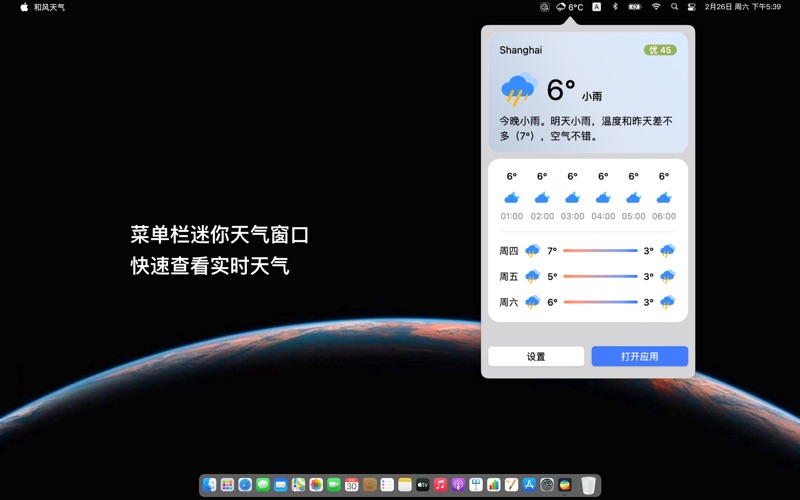Click the large thunderstorm weather icon
Viewport: 800px width, 500px height.
519,89
